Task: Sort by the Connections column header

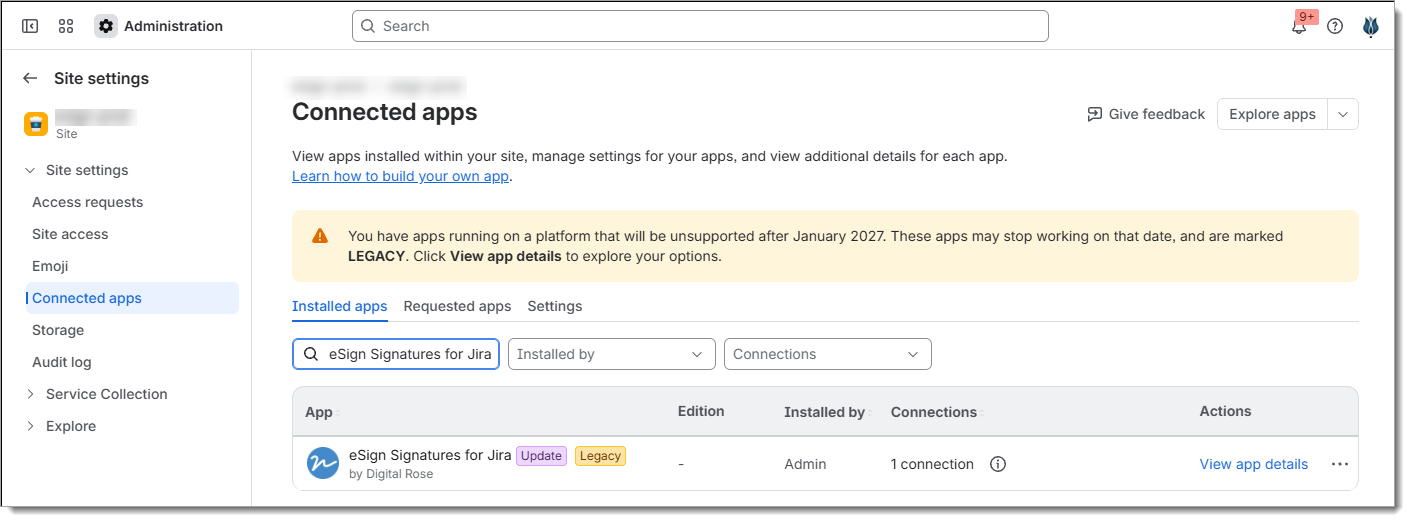Action: [x=938, y=412]
